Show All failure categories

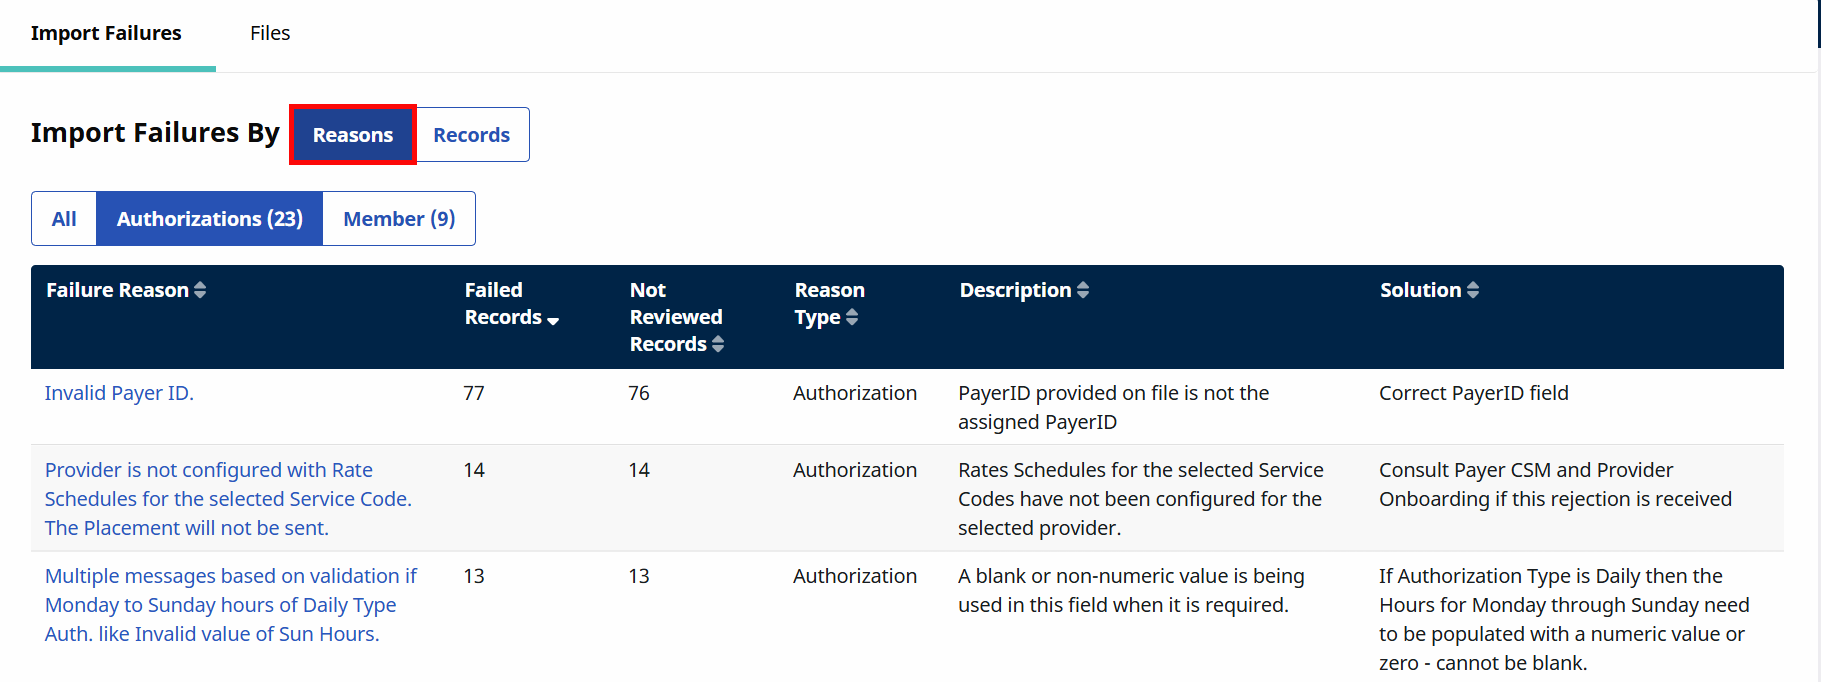click(x=64, y=219)
